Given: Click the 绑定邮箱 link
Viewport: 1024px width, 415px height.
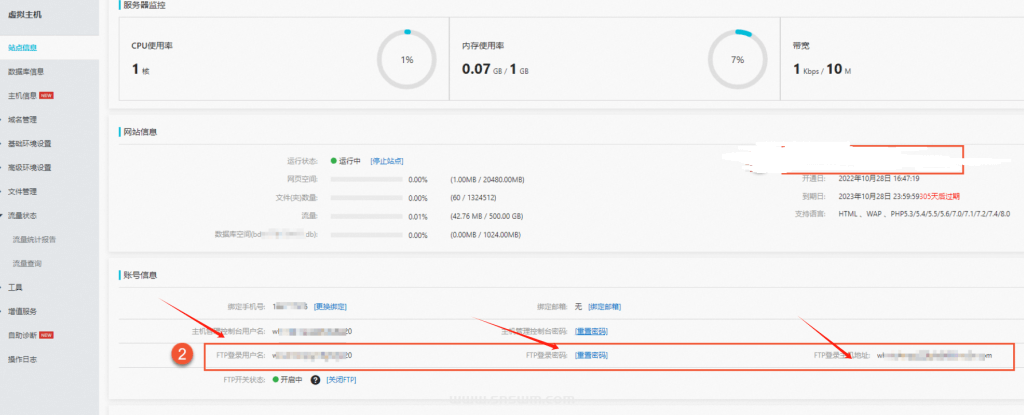Looking at the screenshot, I should point(604,307).
